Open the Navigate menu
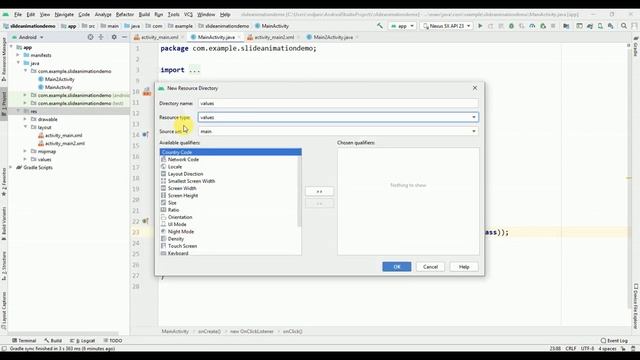 pyautogui.click(x=64, y=14)
